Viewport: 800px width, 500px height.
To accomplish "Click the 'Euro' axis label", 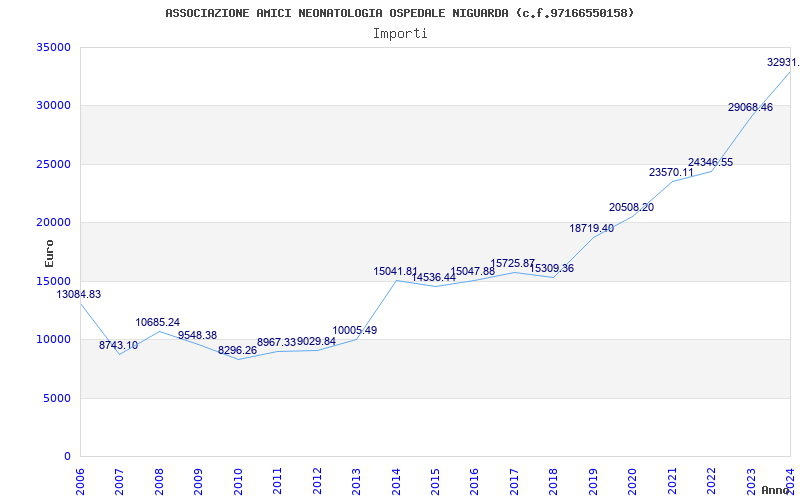I will 49,253.
